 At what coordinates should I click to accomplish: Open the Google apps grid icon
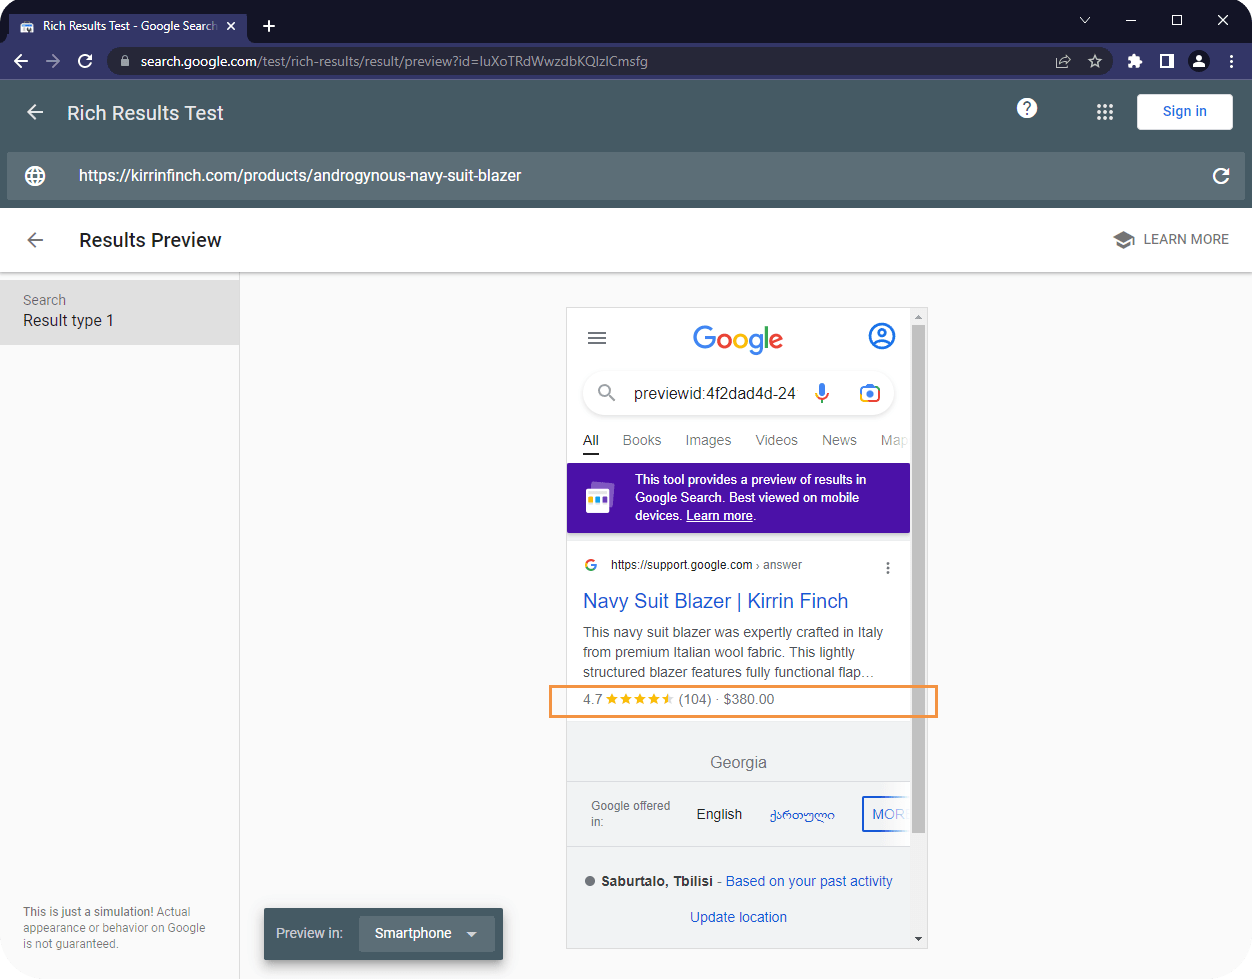(1105, 112)
